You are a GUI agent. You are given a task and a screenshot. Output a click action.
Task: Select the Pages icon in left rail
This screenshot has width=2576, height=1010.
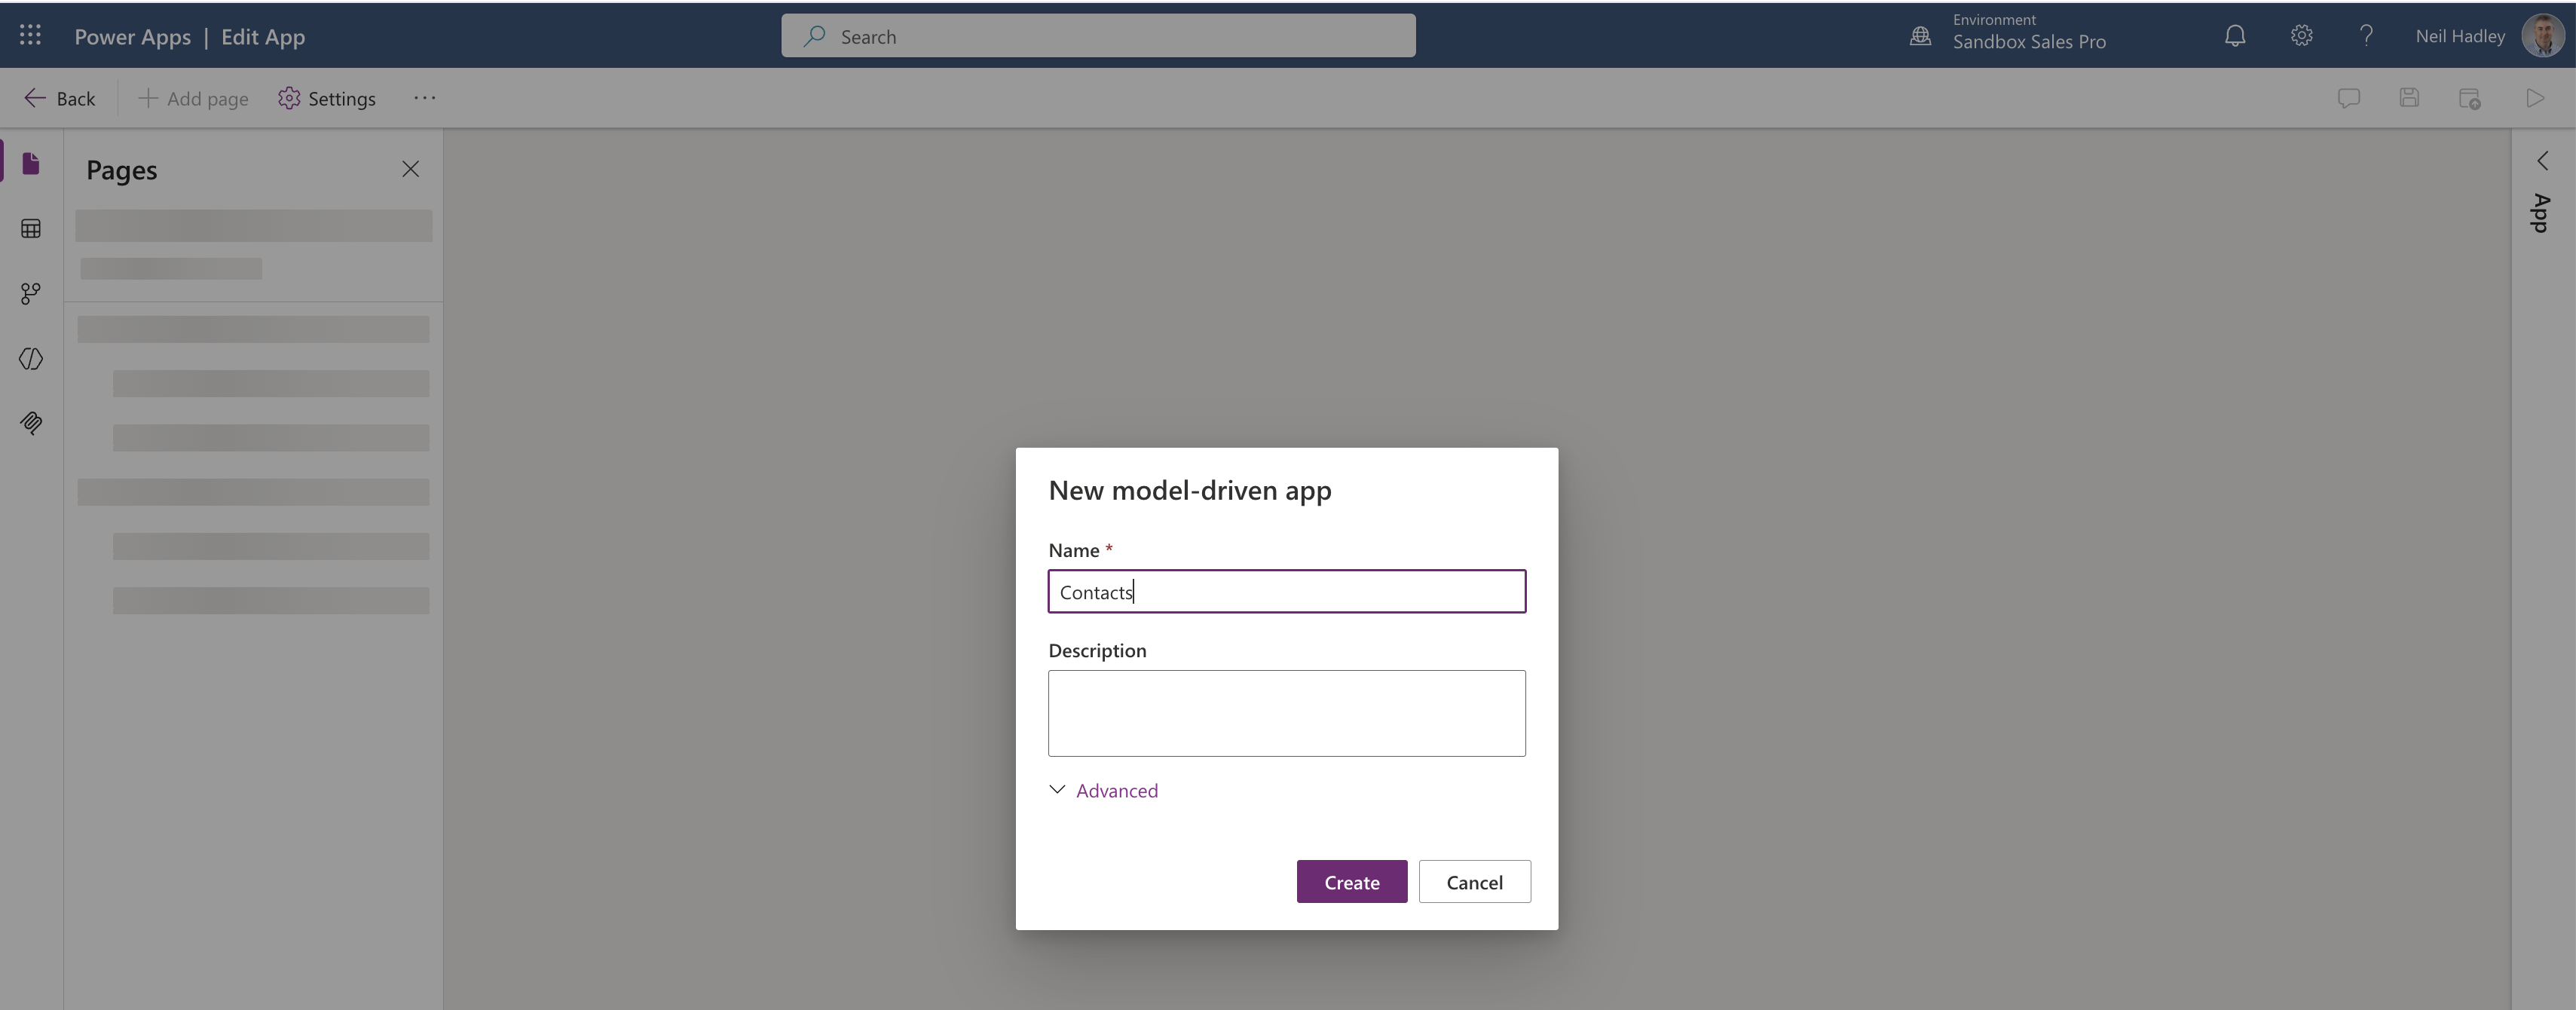(31, 163)
